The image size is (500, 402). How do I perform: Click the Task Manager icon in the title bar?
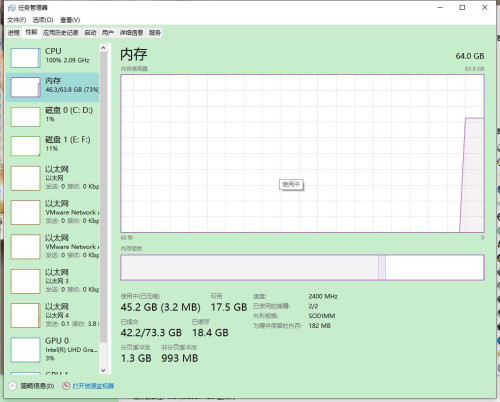(x=12, y=7)
